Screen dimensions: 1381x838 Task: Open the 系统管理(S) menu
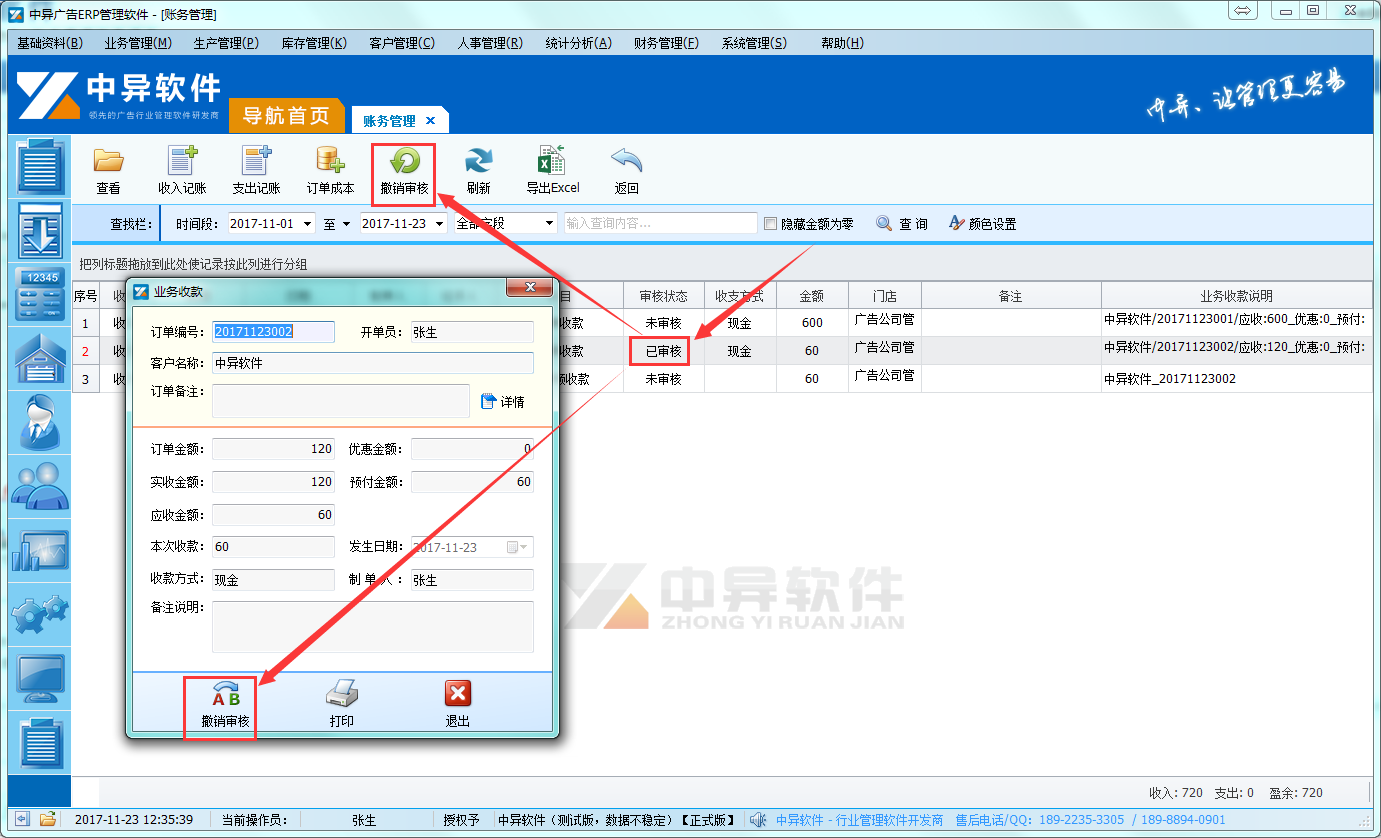pos(754,43)
